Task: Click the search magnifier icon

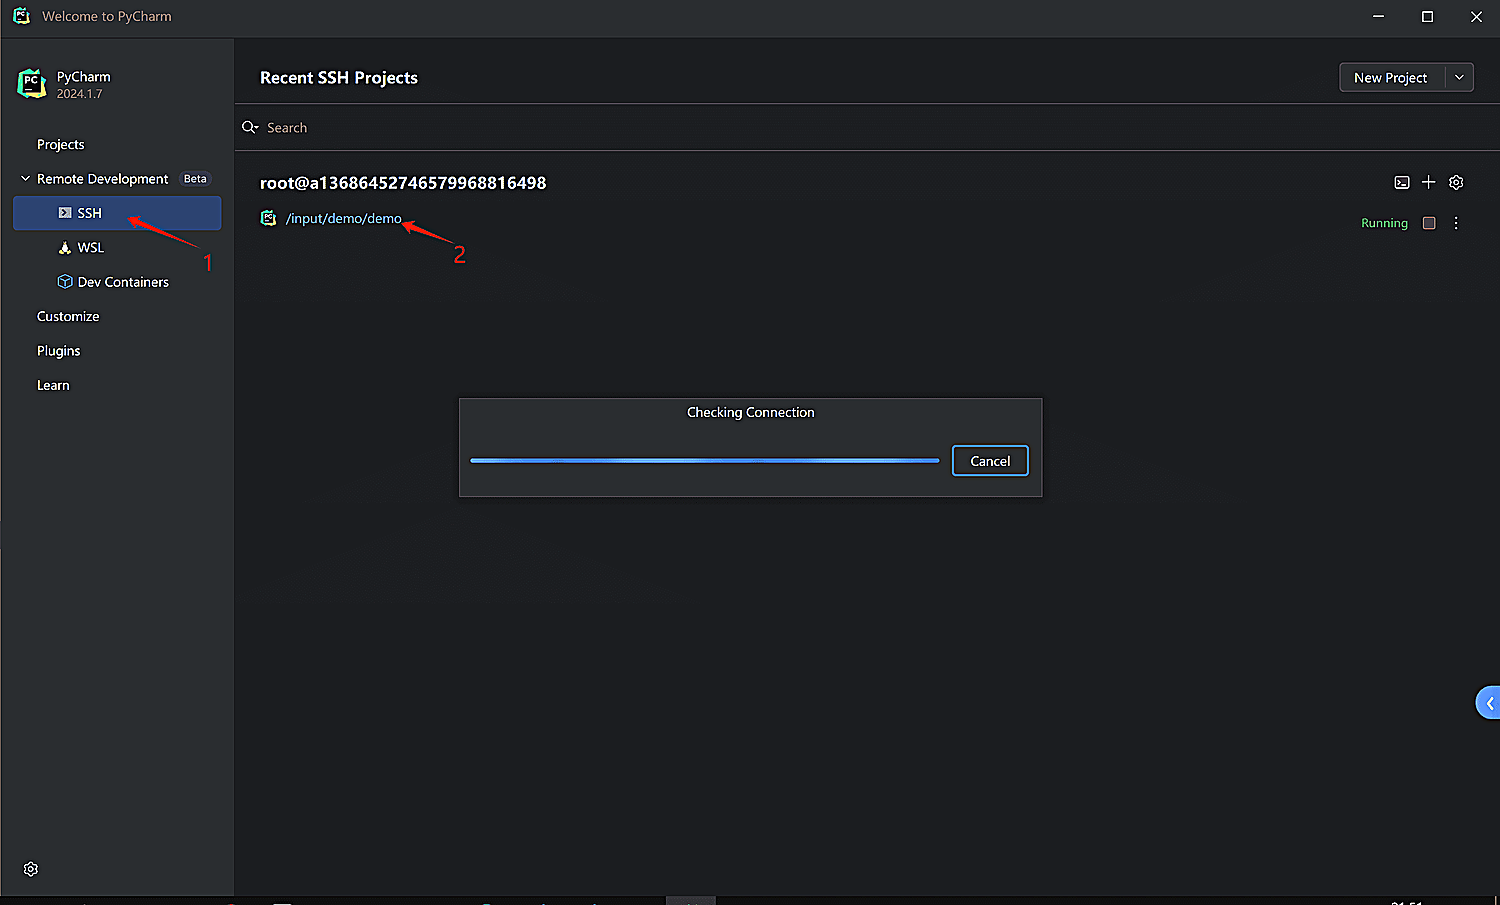Action: [x=250, y=127]
